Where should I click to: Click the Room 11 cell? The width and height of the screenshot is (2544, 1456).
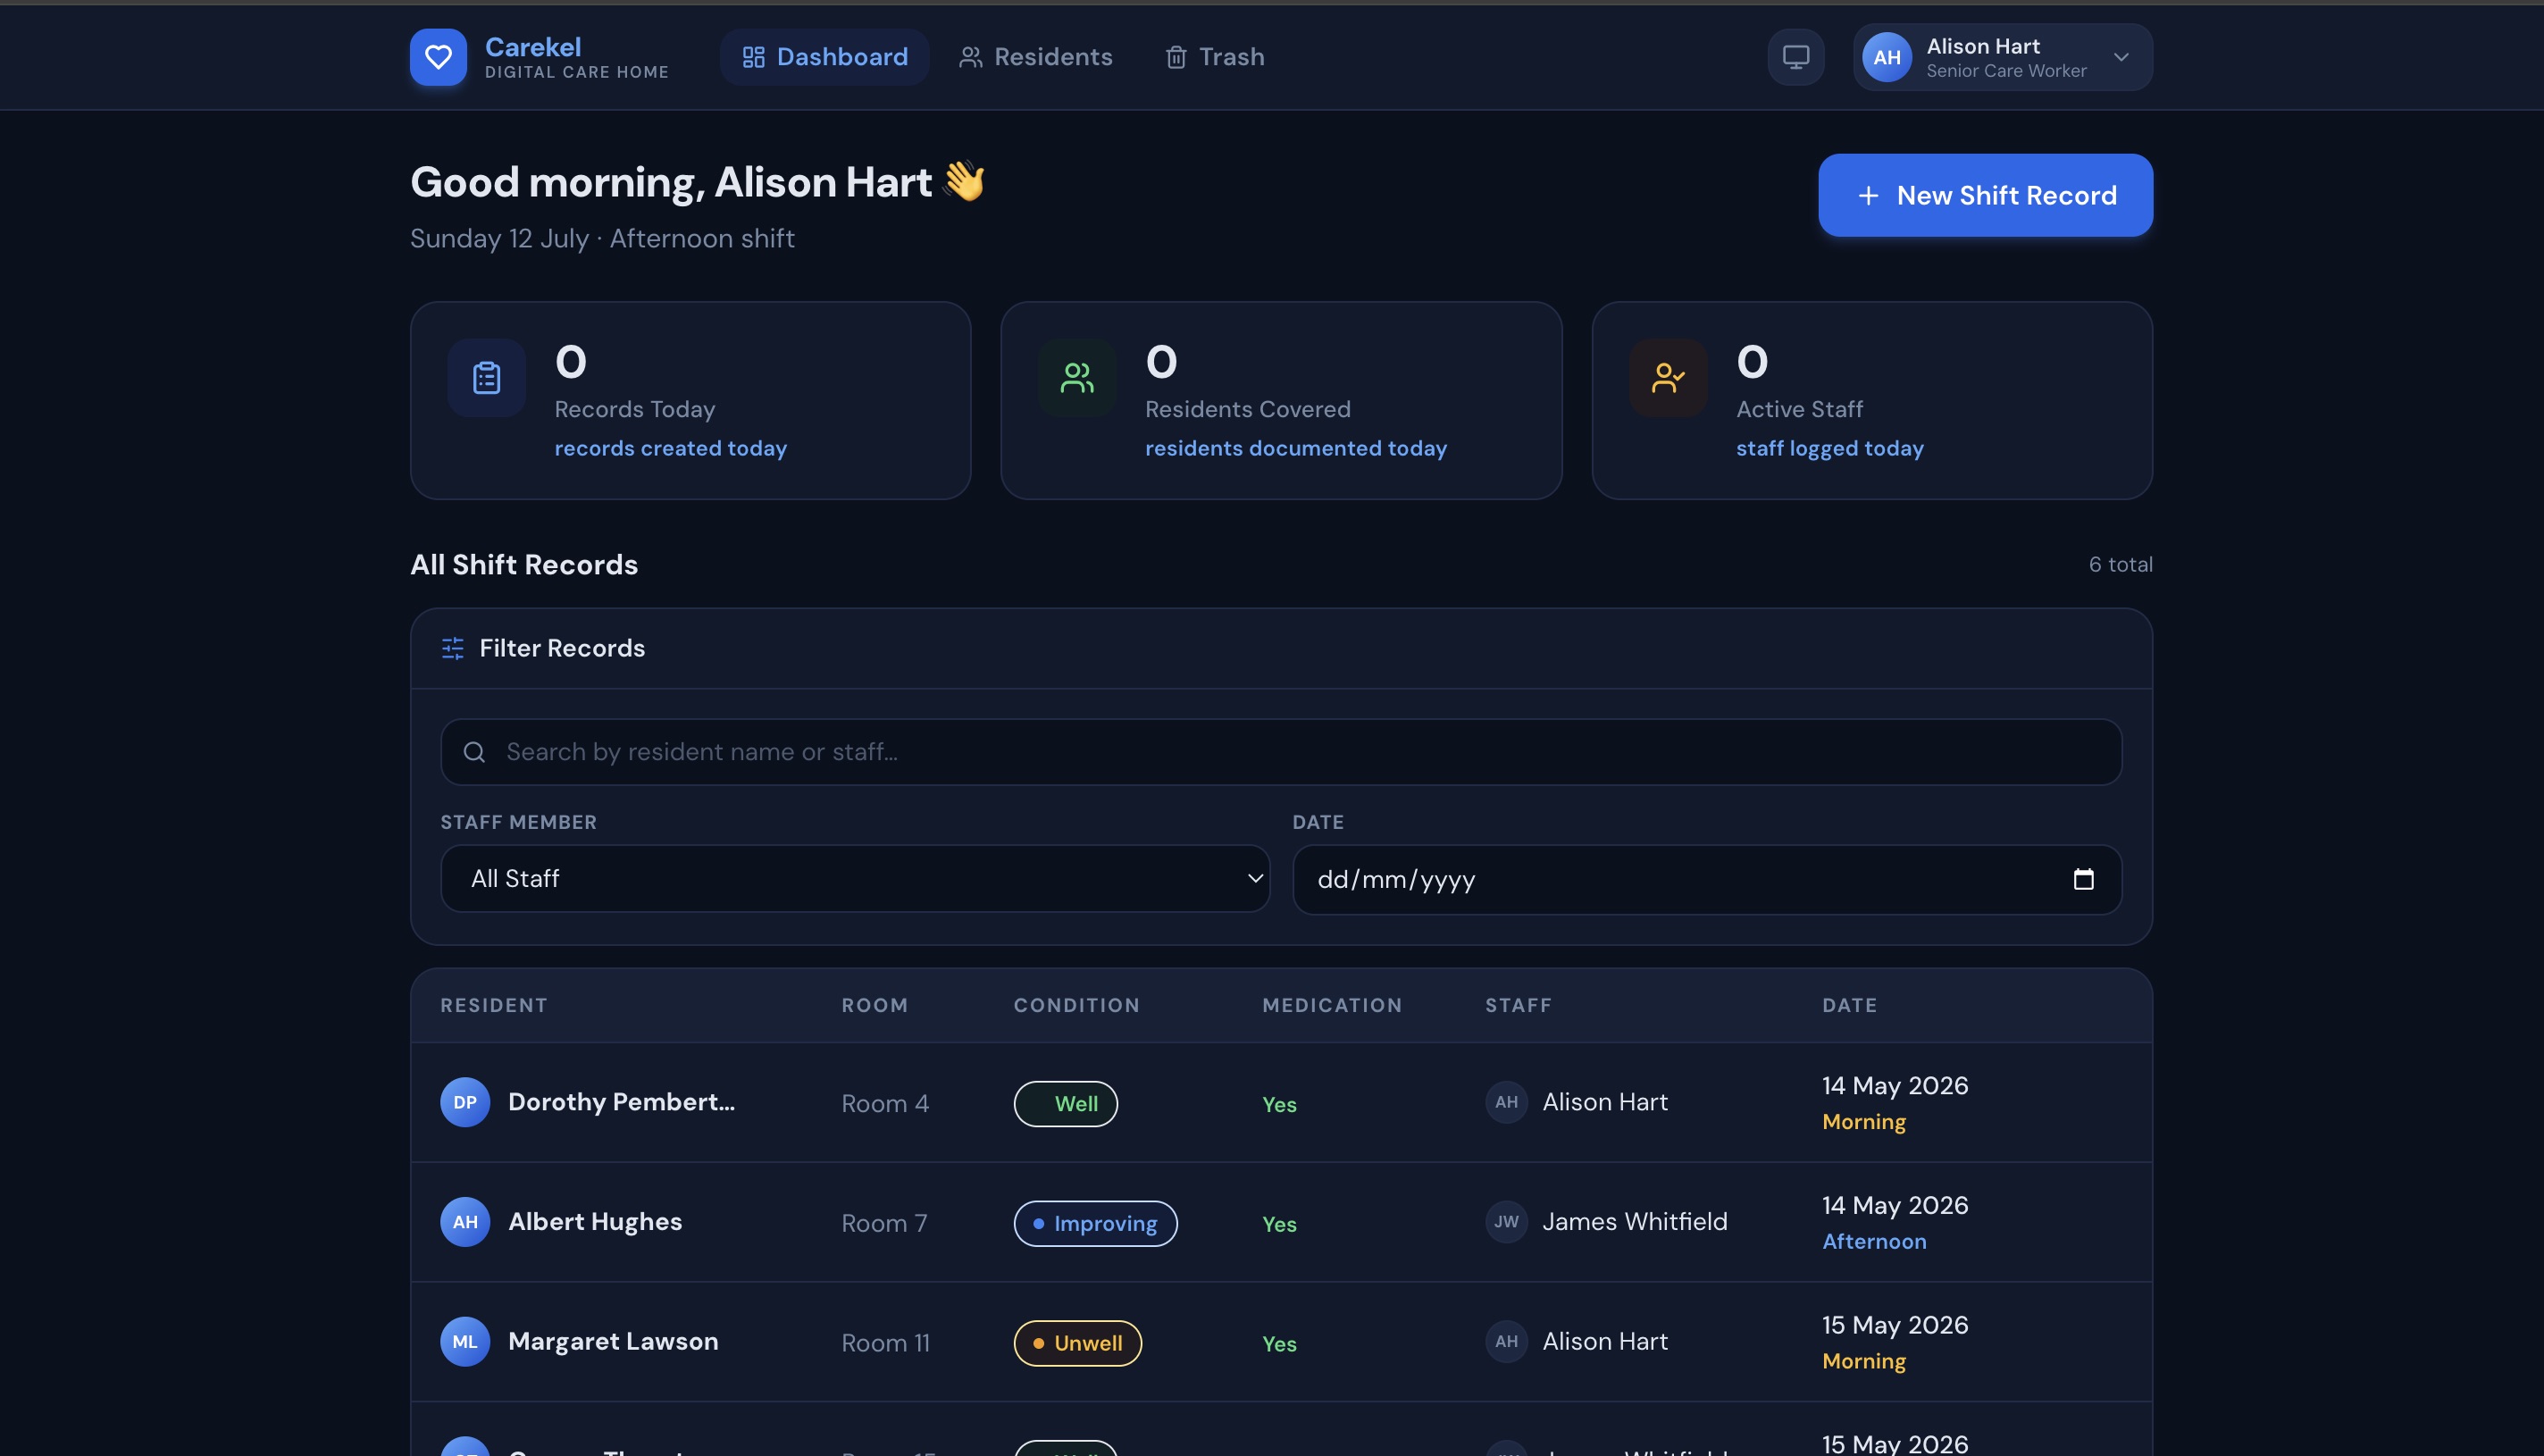[885, 1344]
